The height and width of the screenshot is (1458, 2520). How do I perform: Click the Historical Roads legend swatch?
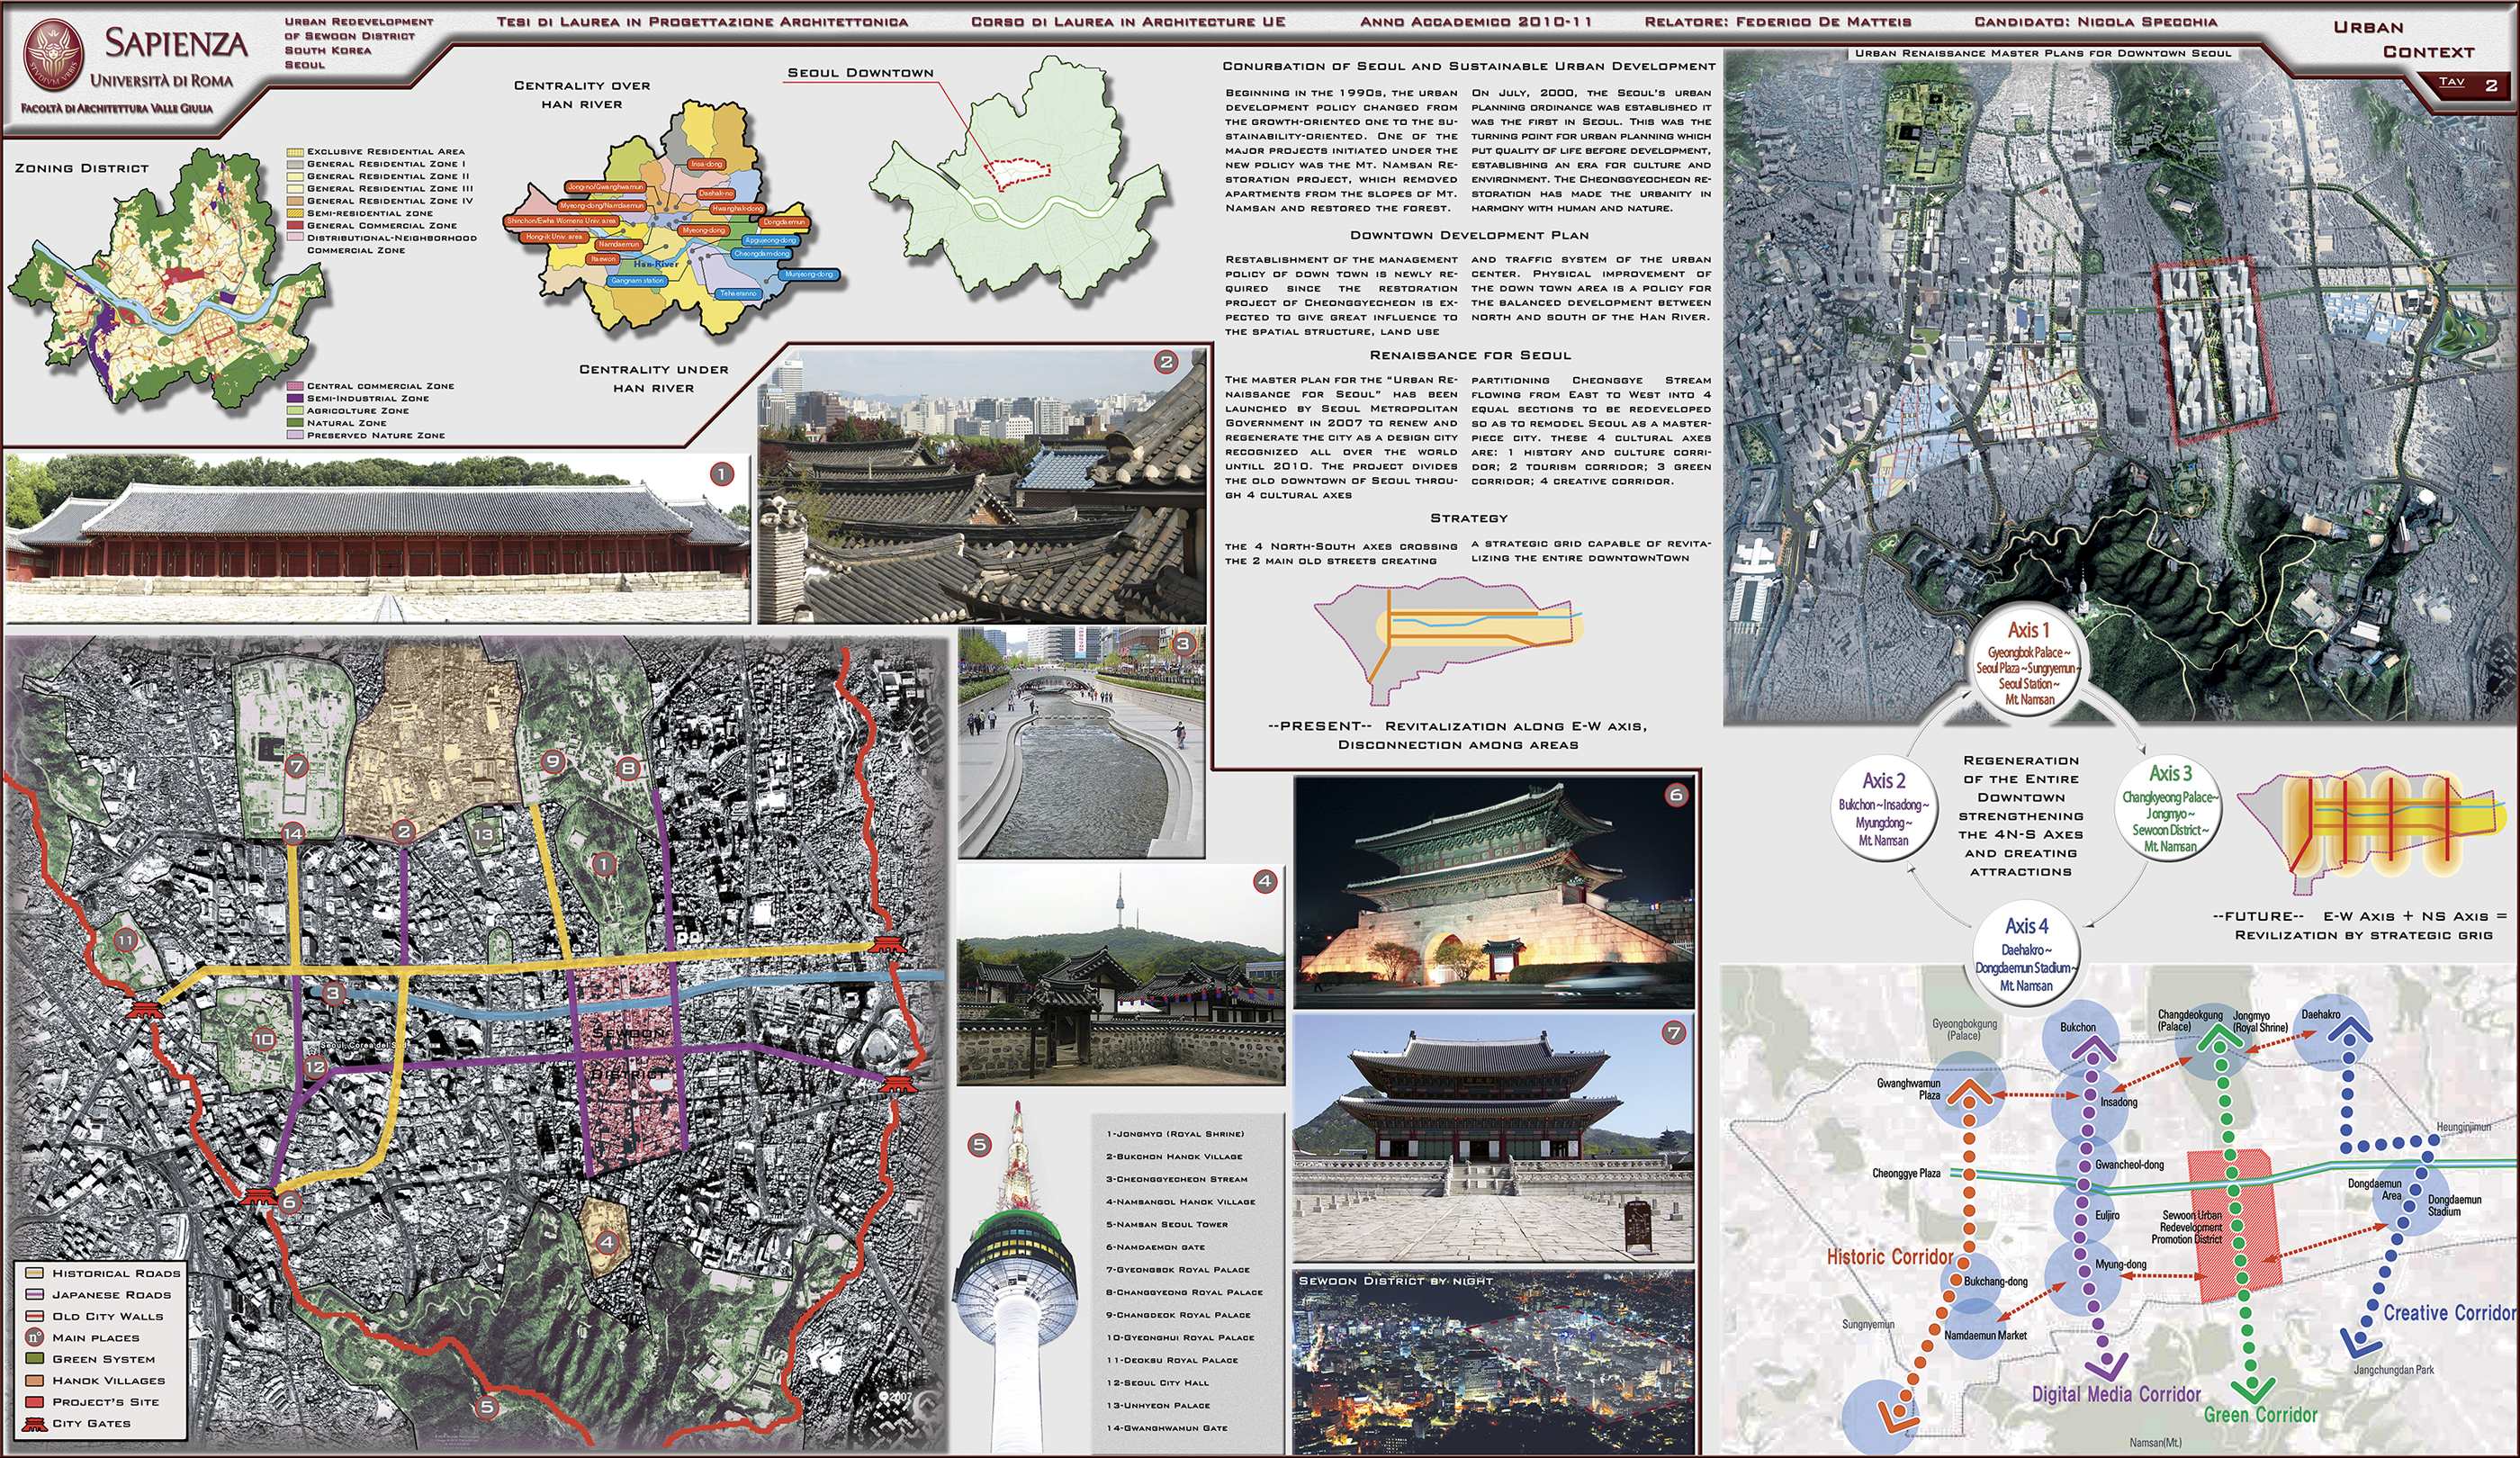coord(35,1273)
